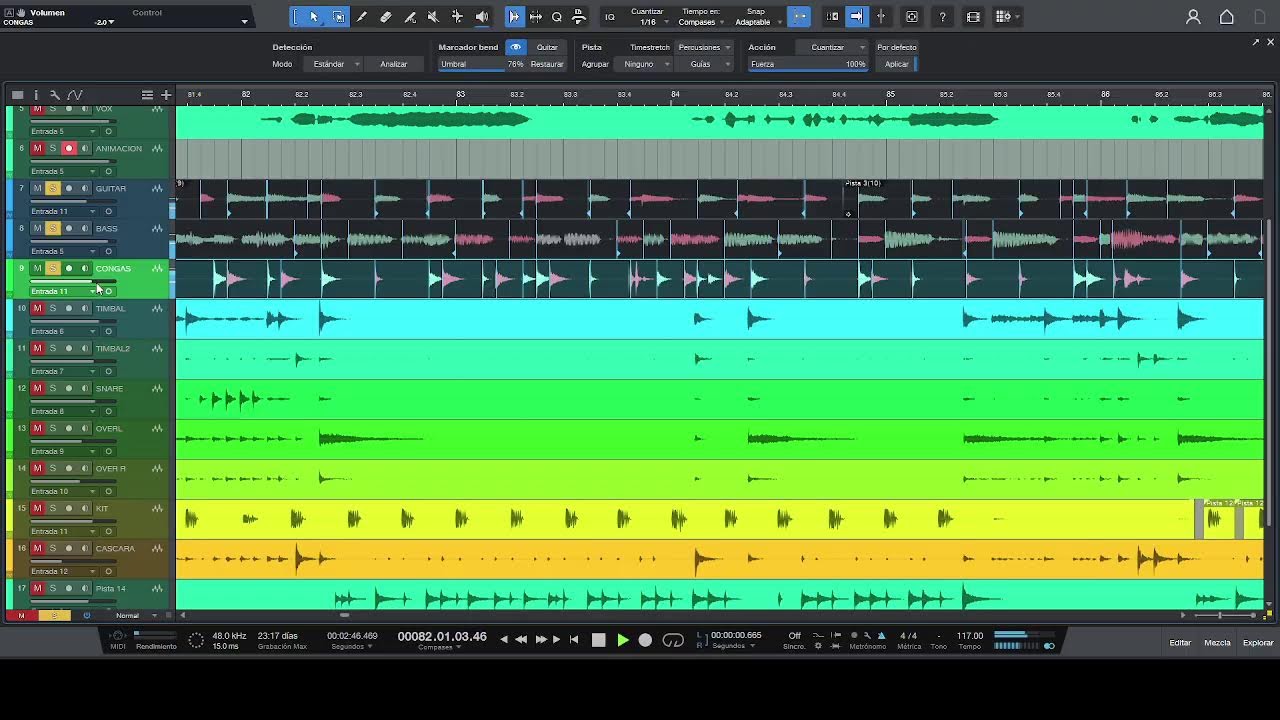
Task: Disarm record on ANIMACION track
Action: coord(69,148)
